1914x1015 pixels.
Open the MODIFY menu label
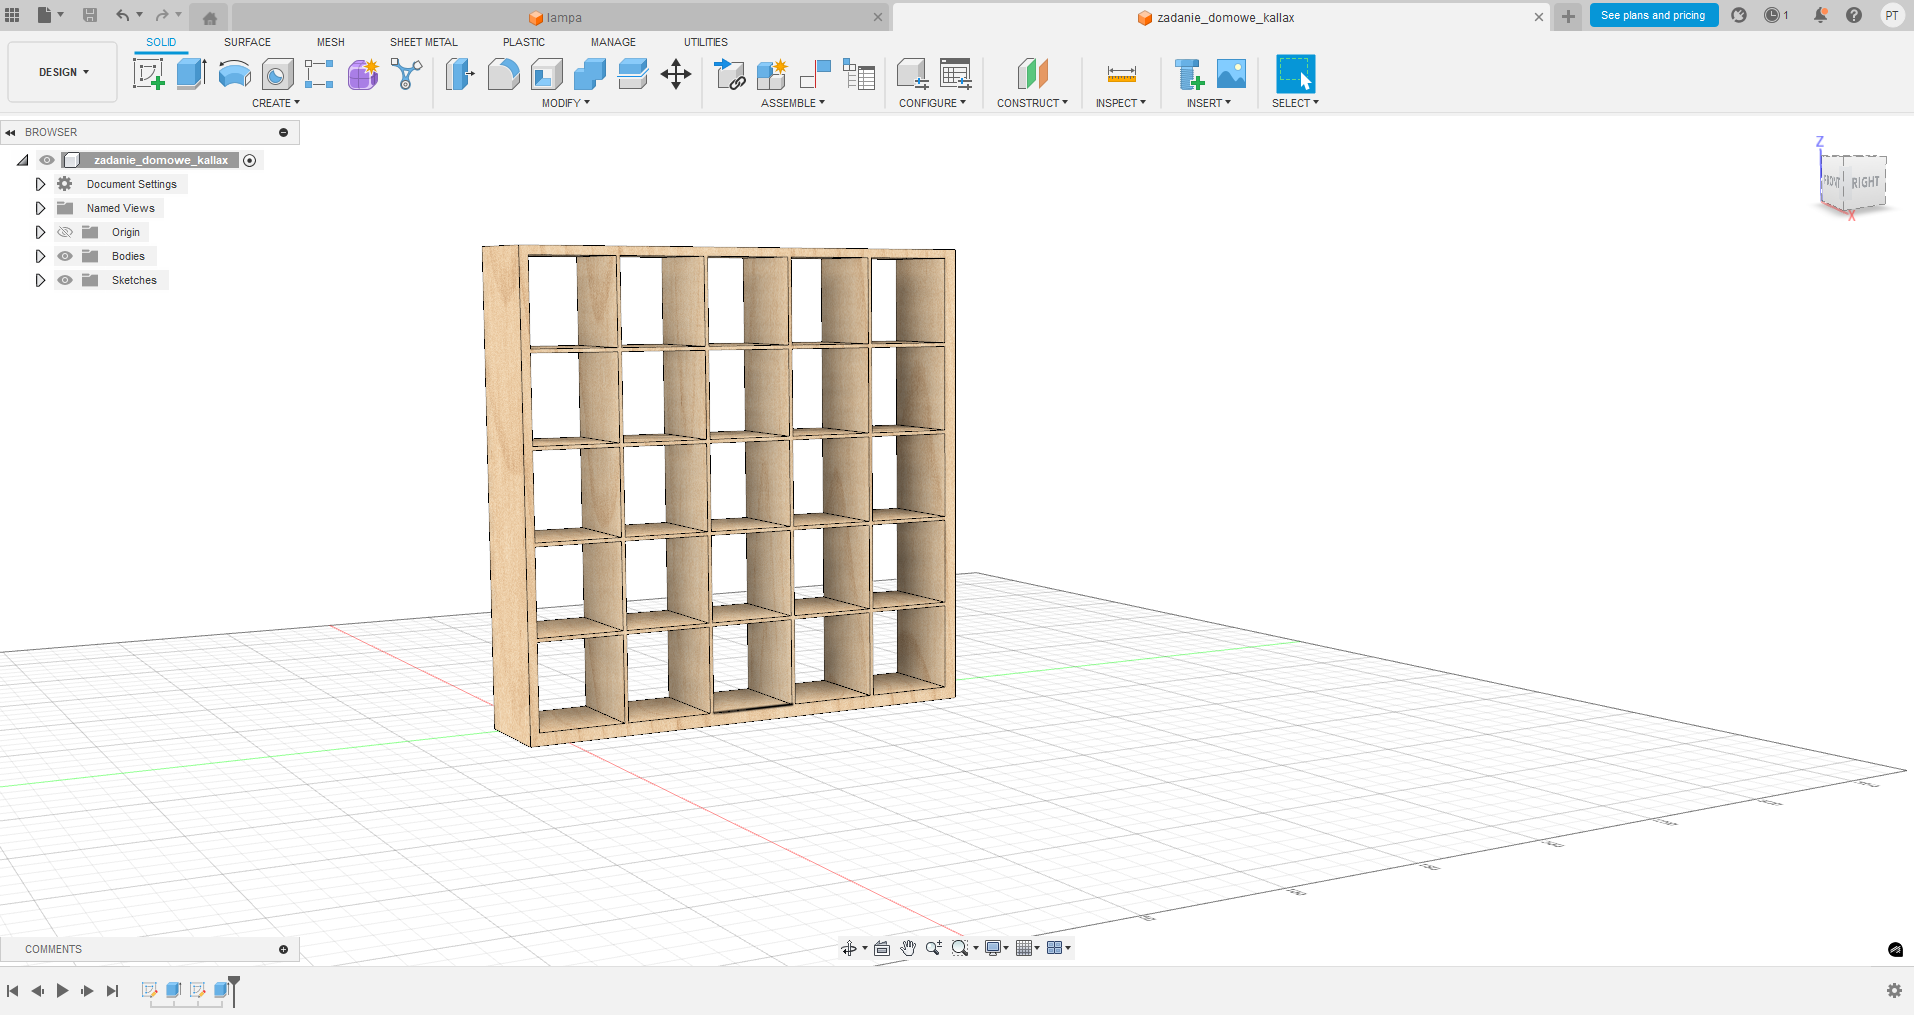[565, 103]
